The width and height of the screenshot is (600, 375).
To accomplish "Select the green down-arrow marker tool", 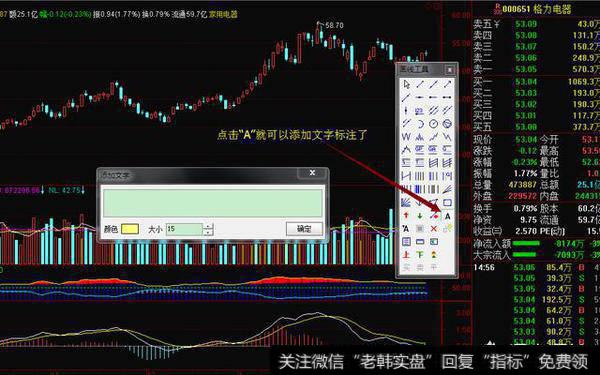I will [x=420, y=216].
